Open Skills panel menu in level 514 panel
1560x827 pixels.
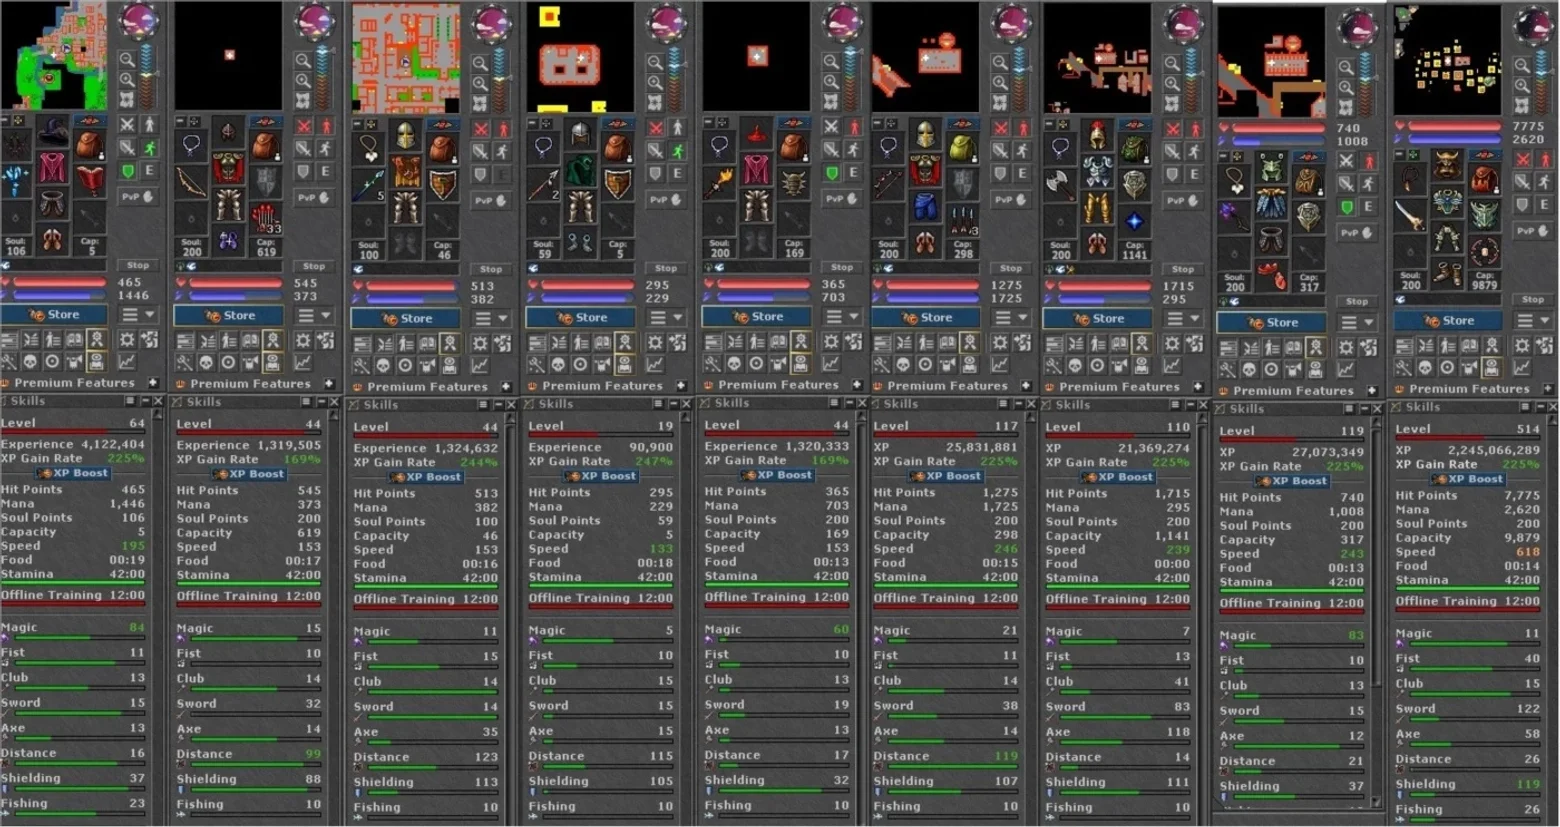click(1525, 407)
